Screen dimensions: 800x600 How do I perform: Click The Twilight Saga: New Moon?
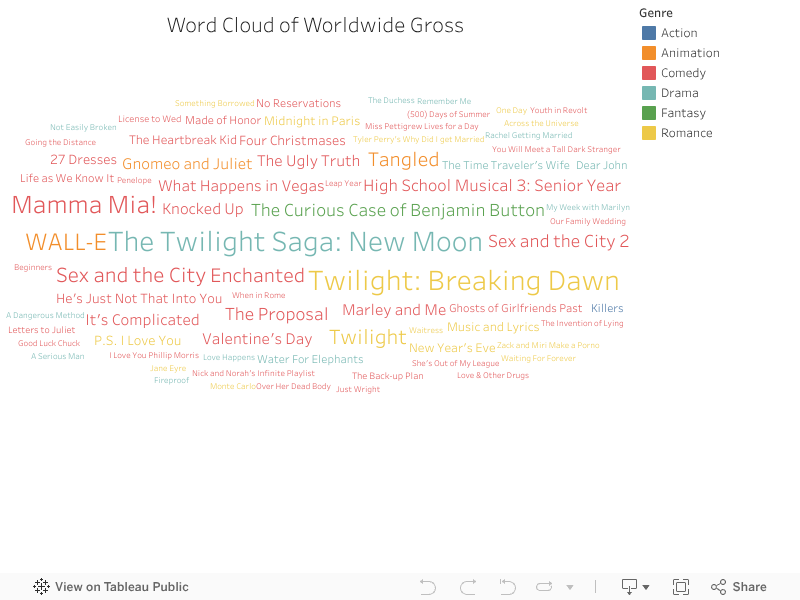click(x=295, y=242)
